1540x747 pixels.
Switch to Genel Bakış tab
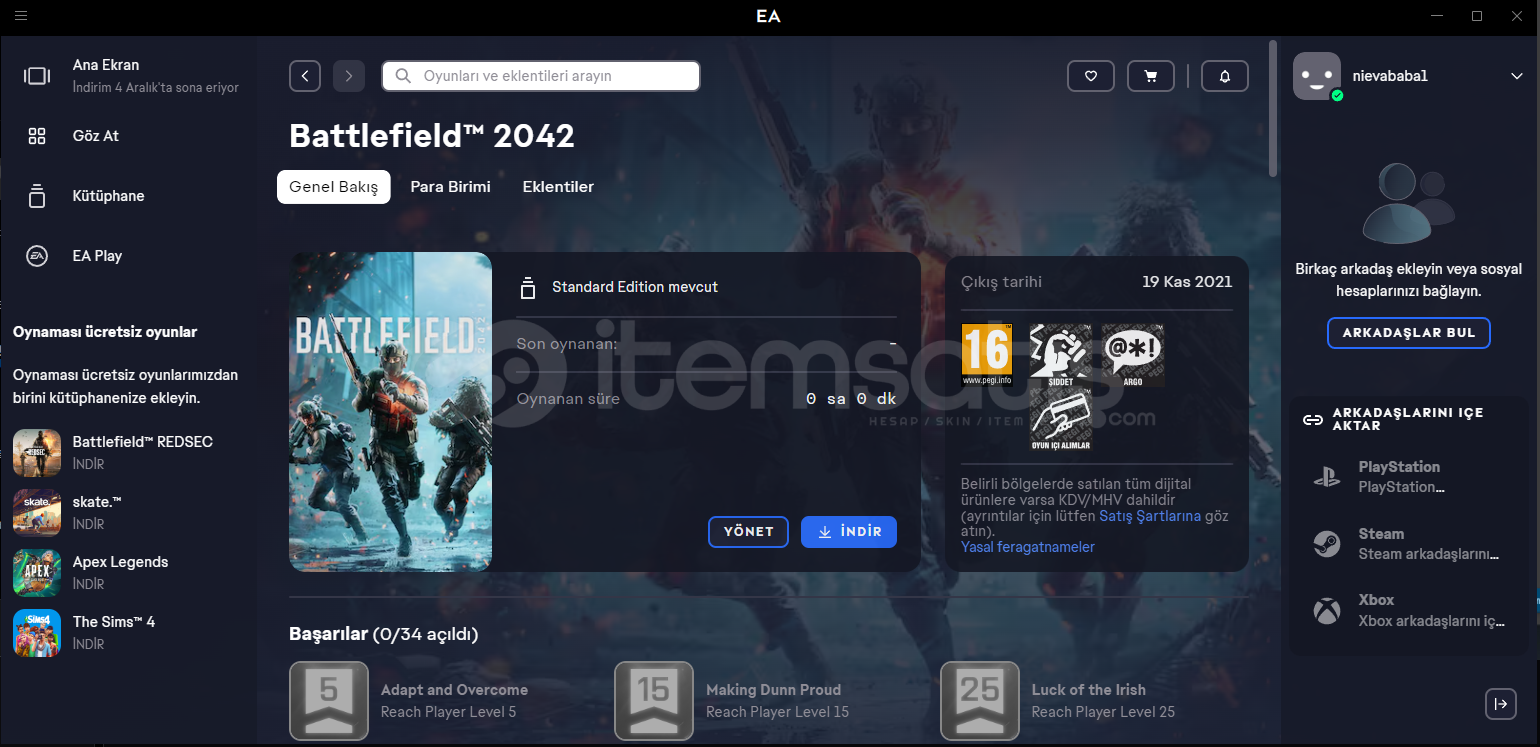pyautogui.click(x=334, y=187)
